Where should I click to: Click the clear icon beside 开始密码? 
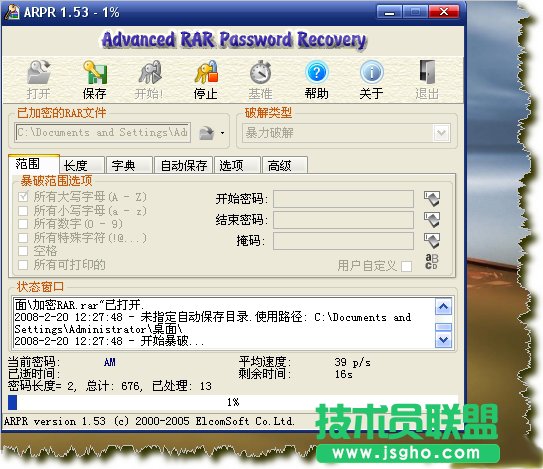pos(432,198)
